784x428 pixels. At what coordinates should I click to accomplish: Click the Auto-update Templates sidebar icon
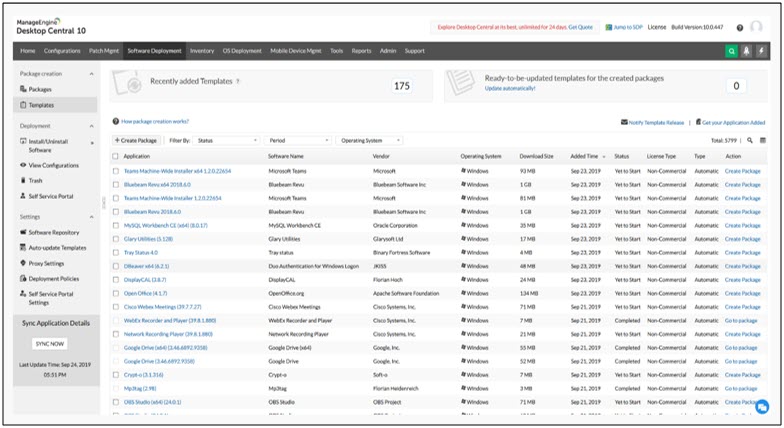click(23, 248)
